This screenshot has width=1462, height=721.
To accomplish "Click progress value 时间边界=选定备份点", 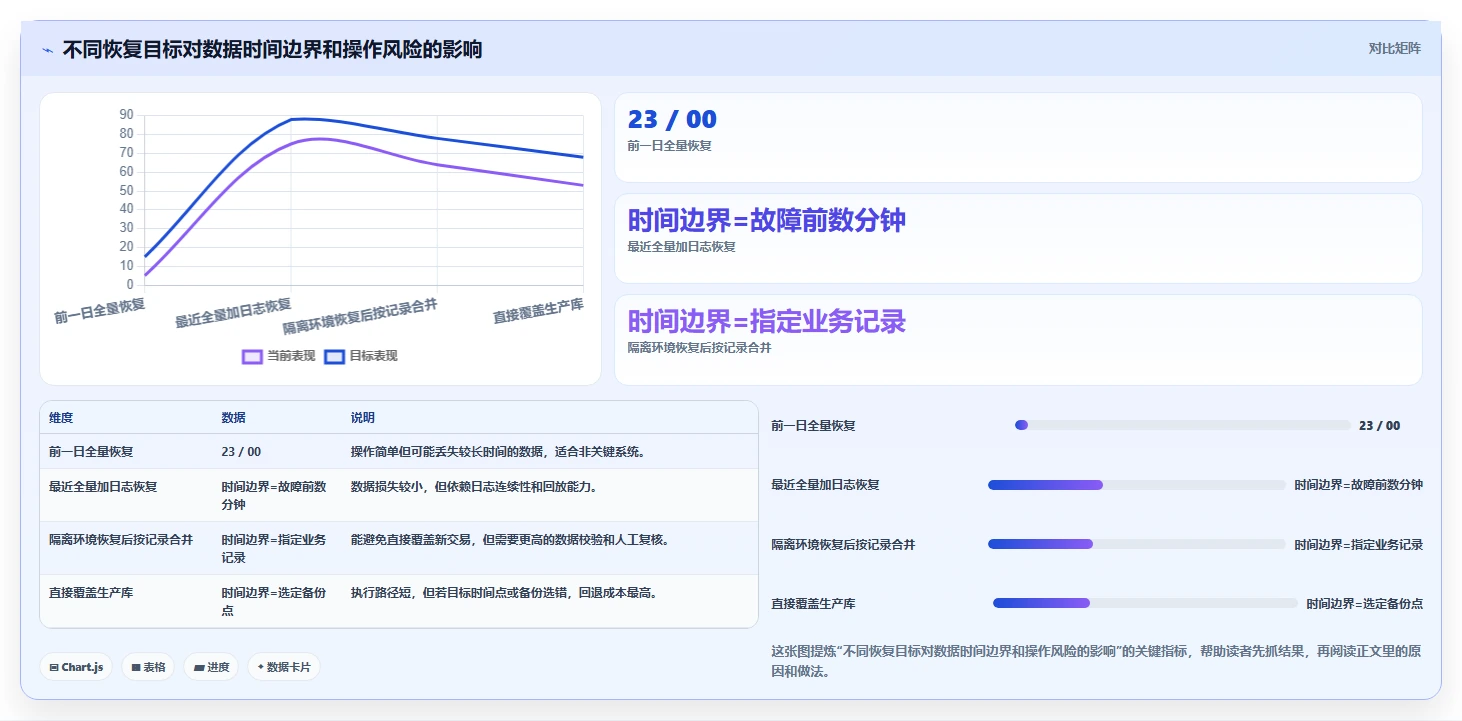I will tap(1364, 604).
